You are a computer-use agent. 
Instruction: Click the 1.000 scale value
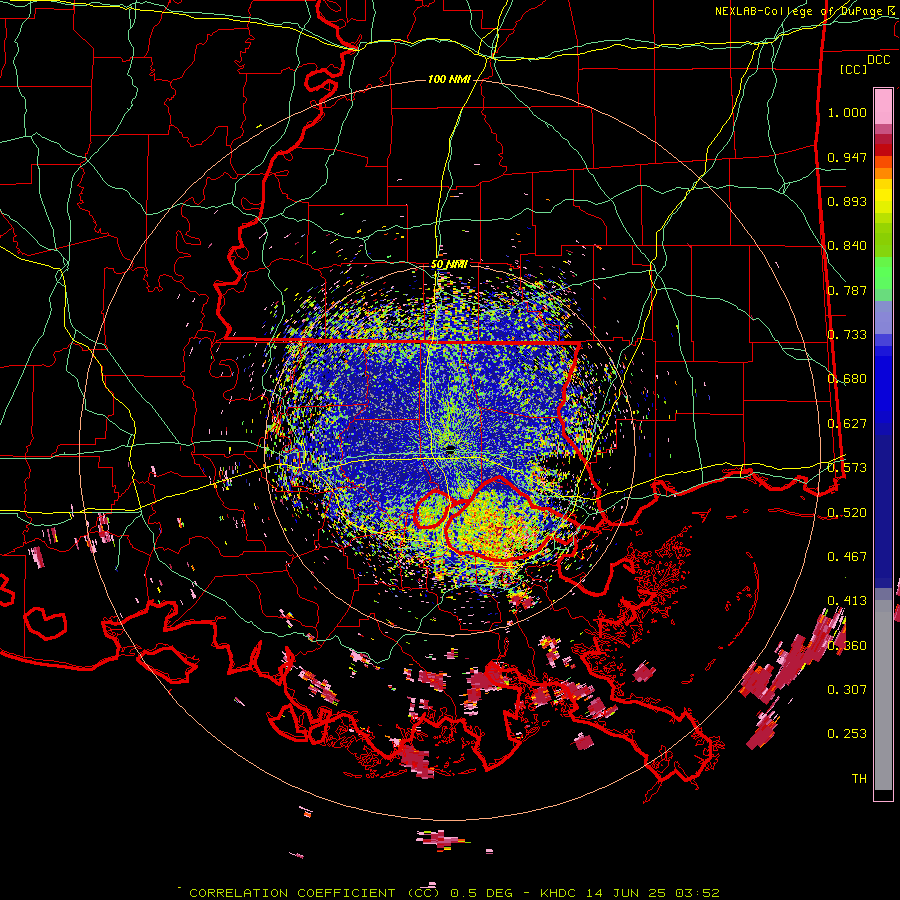point(847,112)
